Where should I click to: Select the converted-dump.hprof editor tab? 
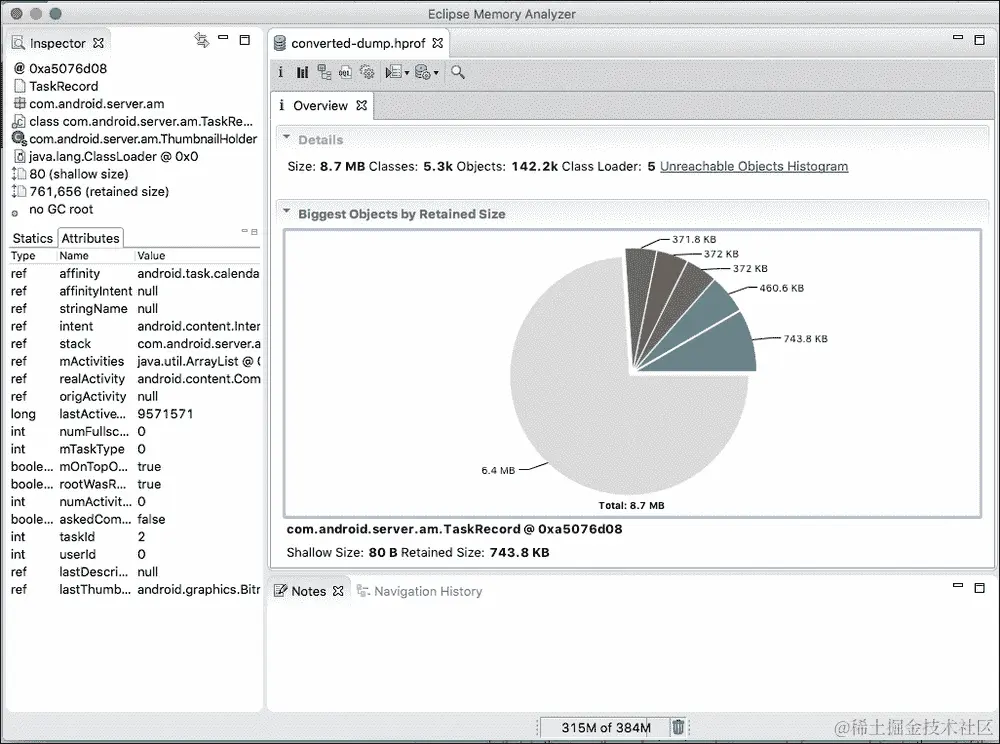pyautogui.click(x=358, y=43)
